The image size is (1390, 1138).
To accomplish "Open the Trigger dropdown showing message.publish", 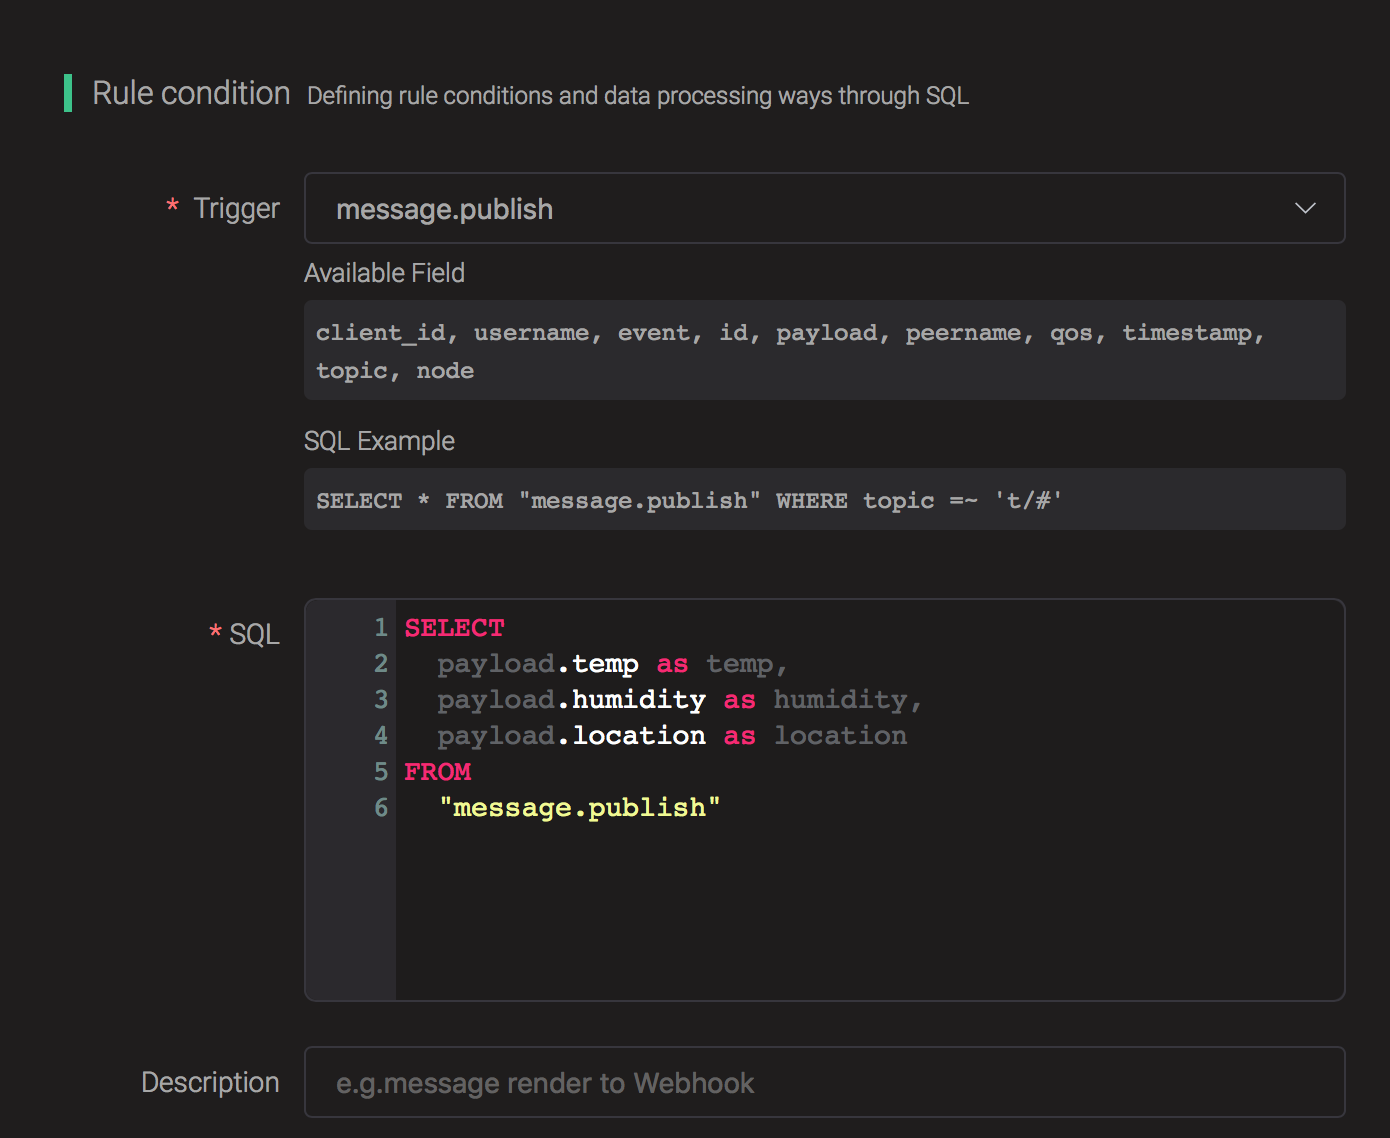I will (824, 208).
